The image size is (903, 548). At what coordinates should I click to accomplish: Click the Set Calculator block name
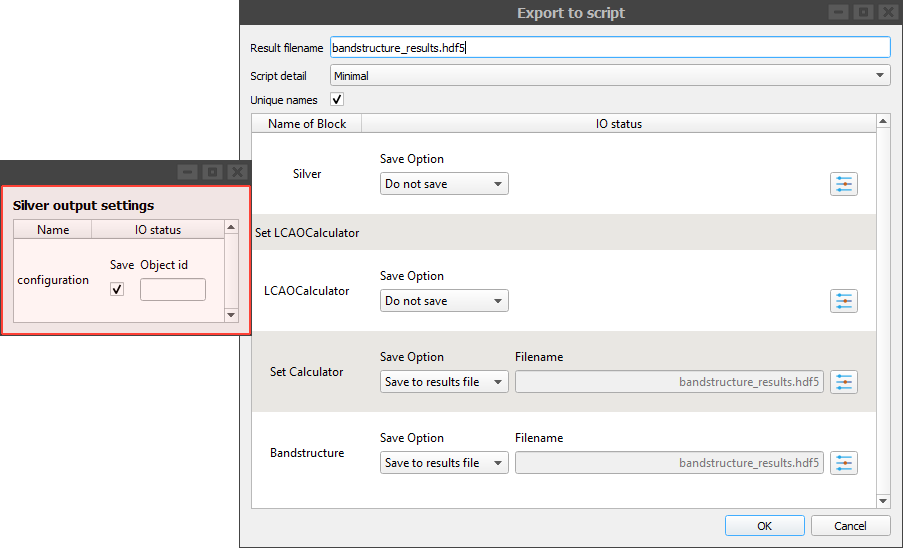click(x=306, y=372)
